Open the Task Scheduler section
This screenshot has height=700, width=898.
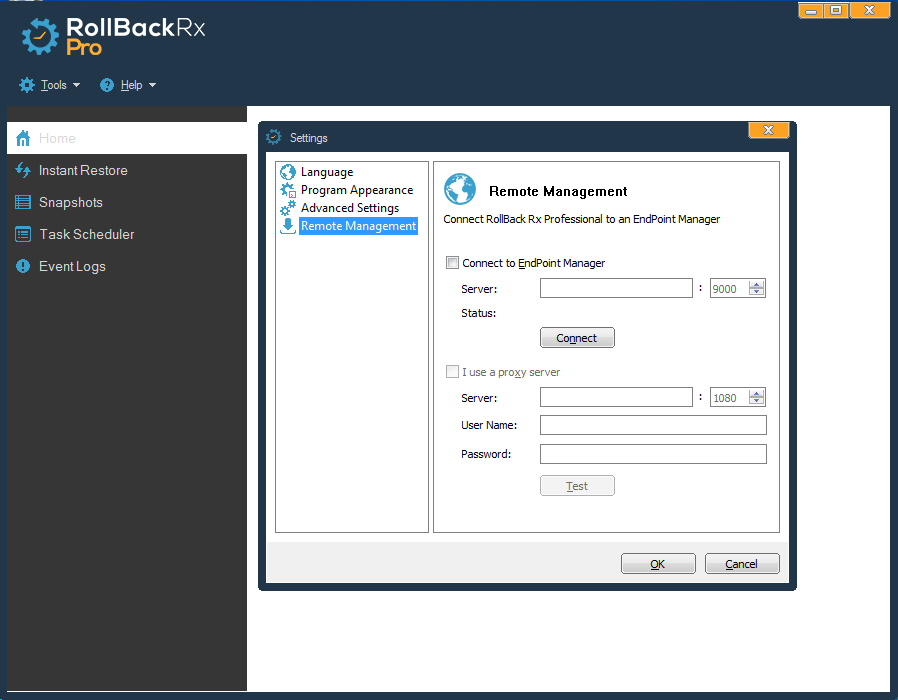pyautogui.click(x=127, y=234)
